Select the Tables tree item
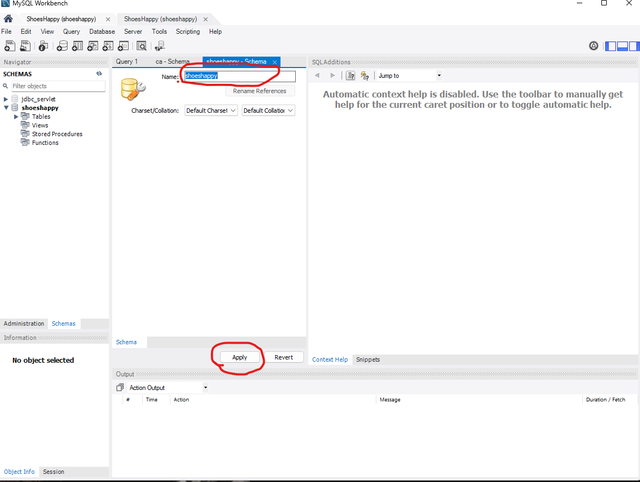The height and width of the screenshot is (482, 640). click(41, 117)
